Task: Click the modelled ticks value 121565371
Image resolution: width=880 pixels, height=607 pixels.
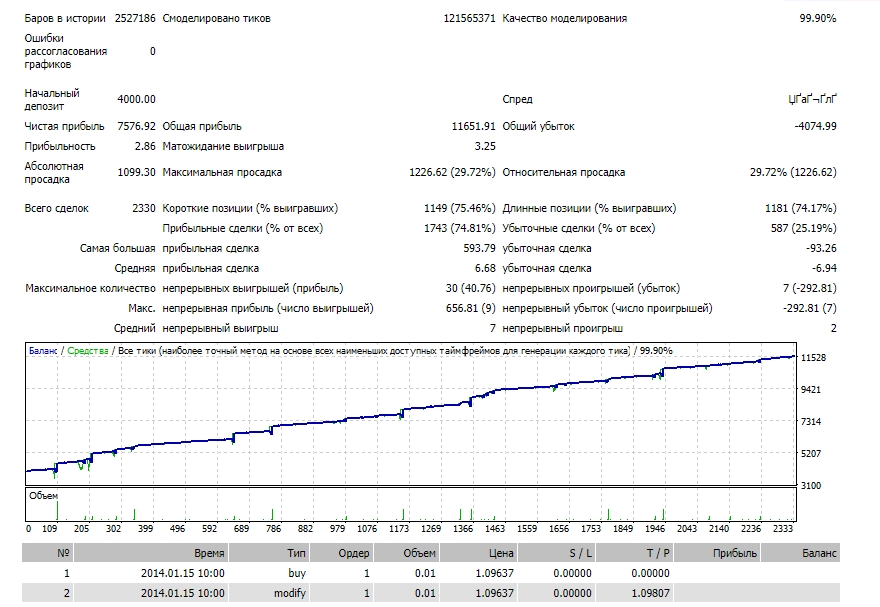Action: pyautogui.click(x=469, y=18)
